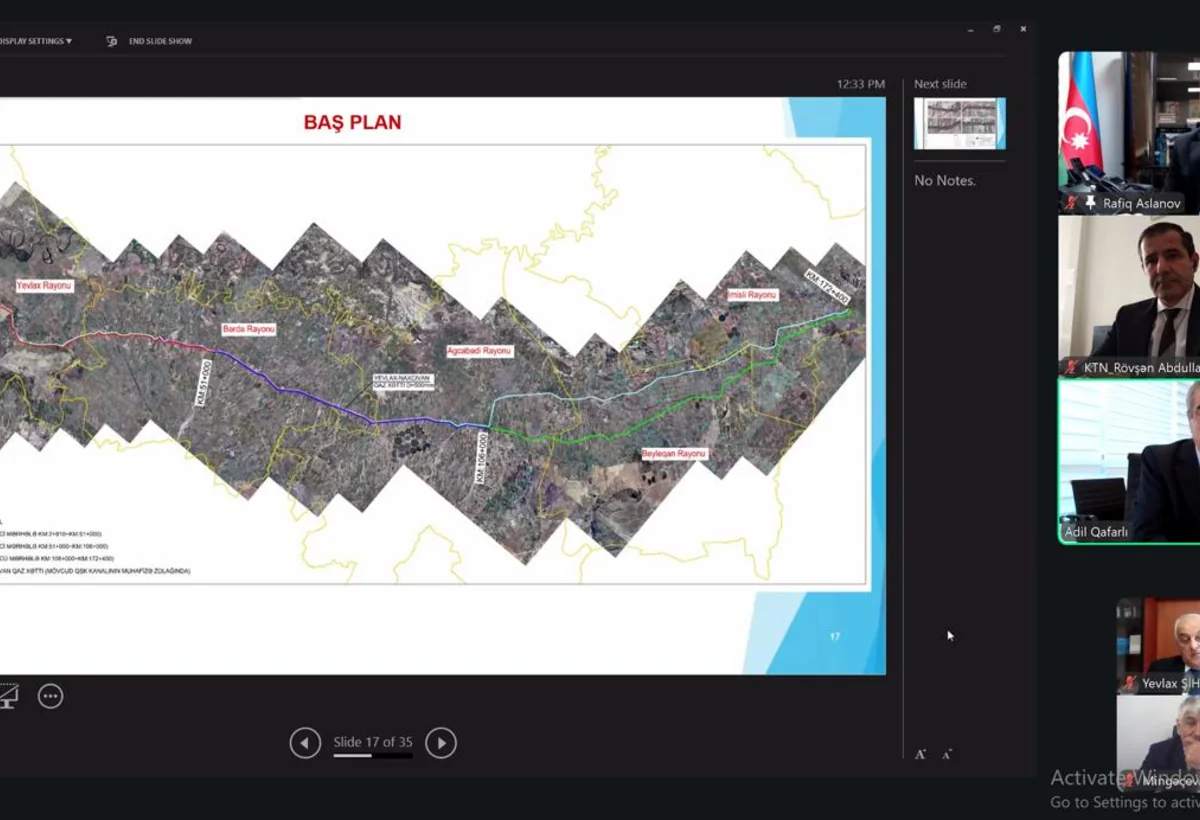The width and height of the screenshot is (1200, 820).
Task: Select KTN_Rövşən Abdulla's video tile
Action: [x=1129, y=297]
